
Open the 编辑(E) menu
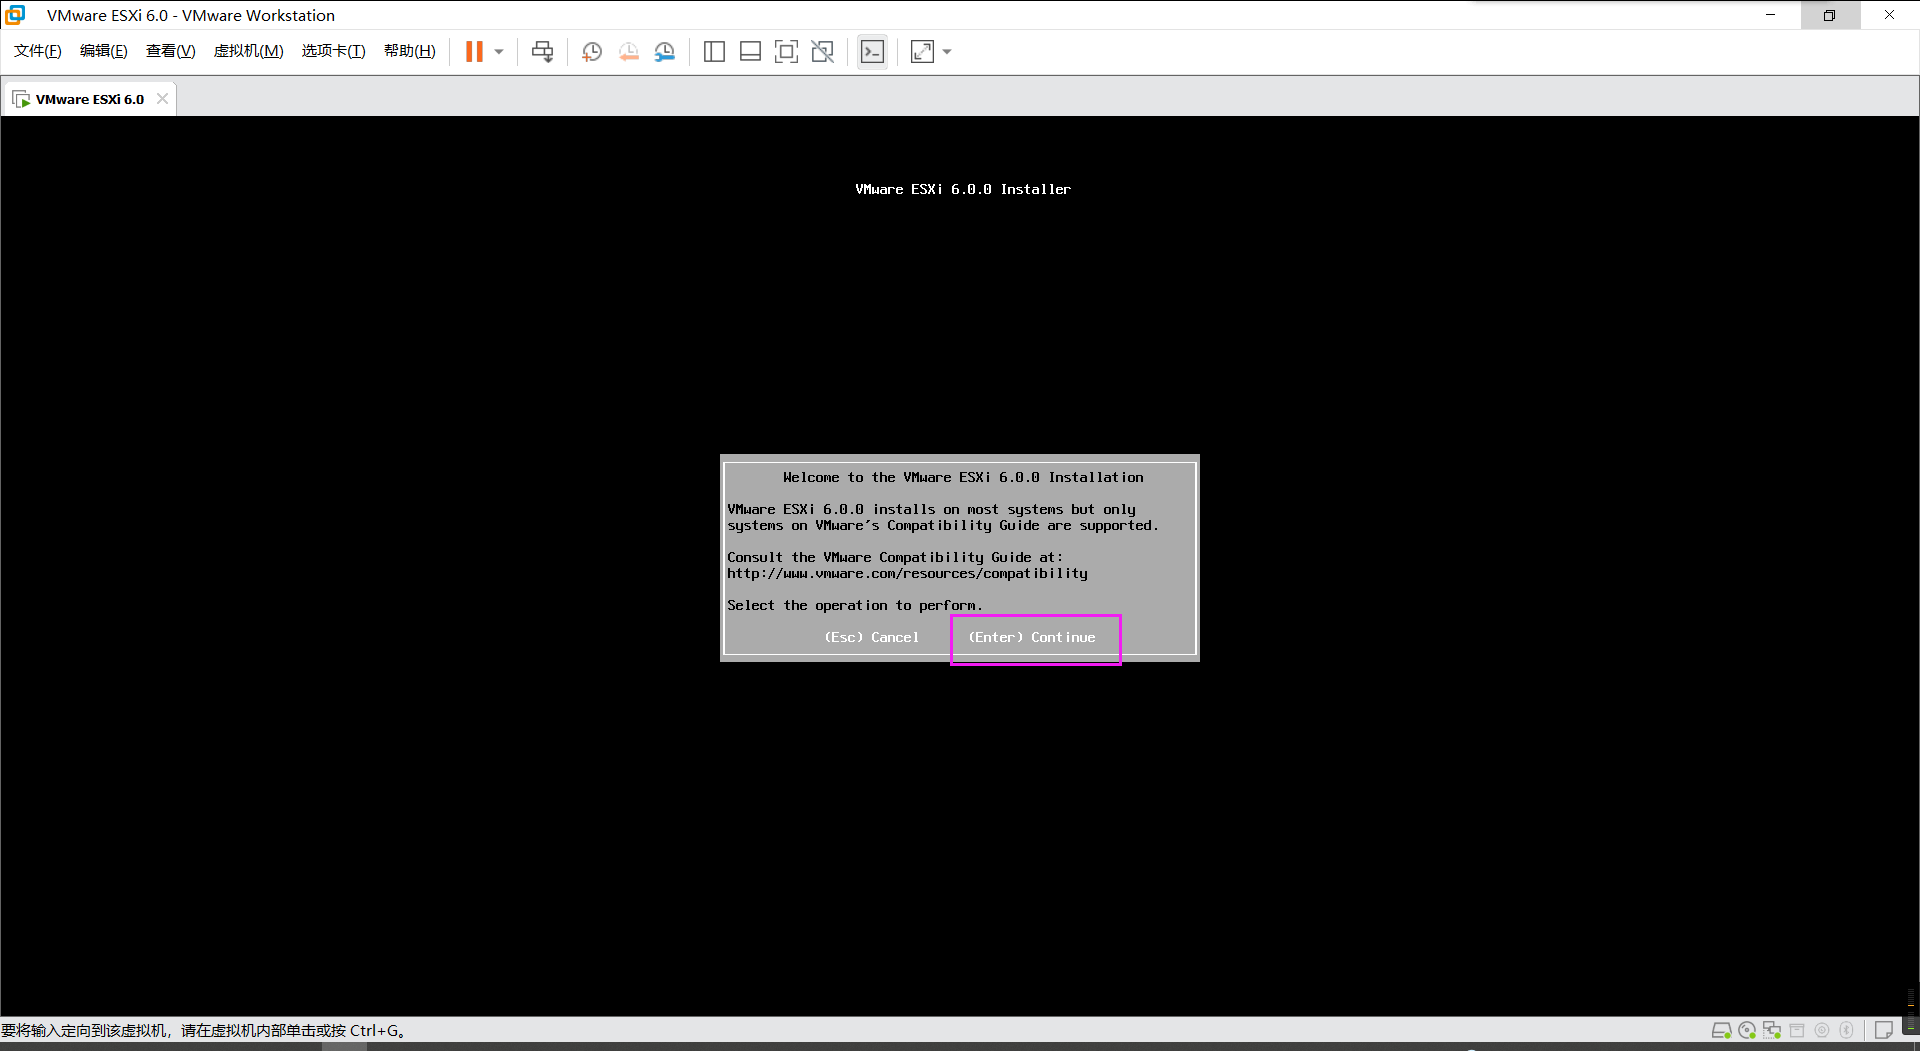[x=104, y=51]
